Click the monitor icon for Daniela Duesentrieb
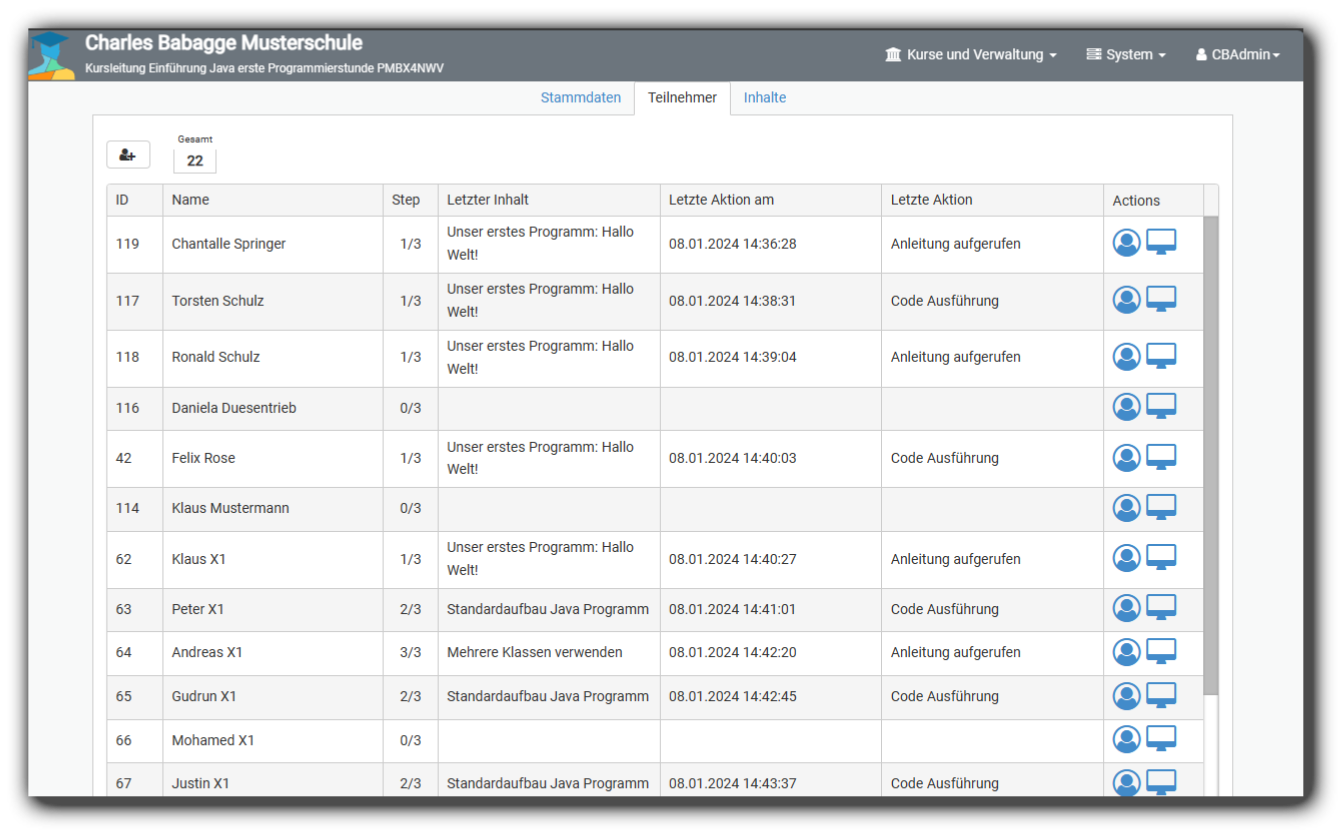 tap(1161, 406)
